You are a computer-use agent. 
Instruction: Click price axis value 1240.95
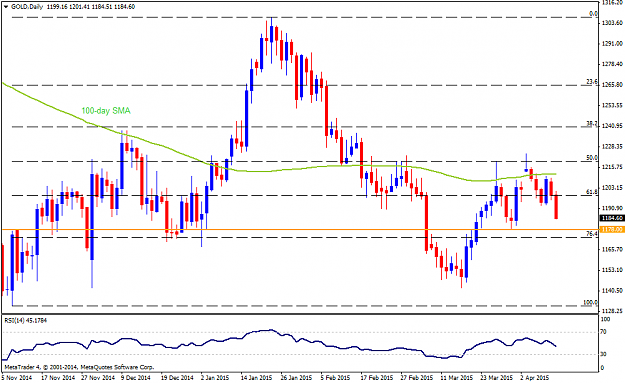point(613,126)
